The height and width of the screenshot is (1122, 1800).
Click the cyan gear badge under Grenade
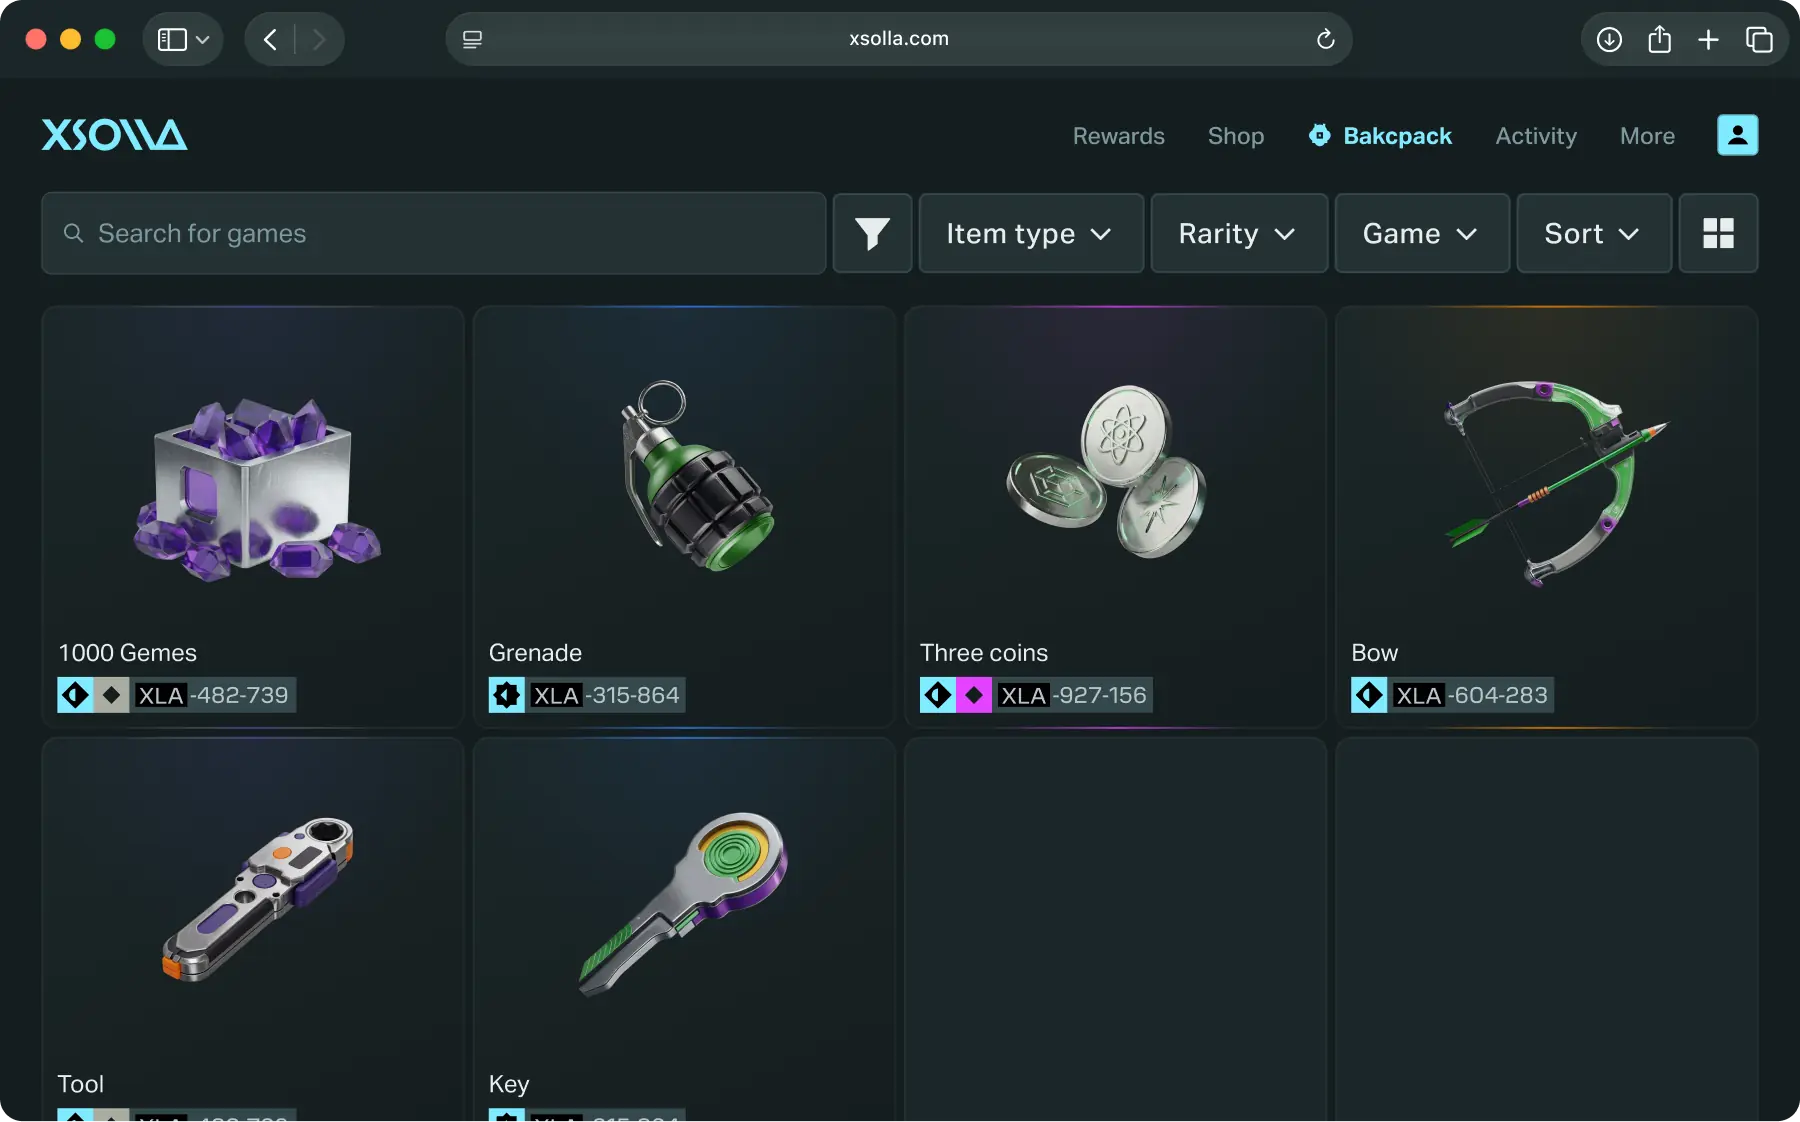506,695
